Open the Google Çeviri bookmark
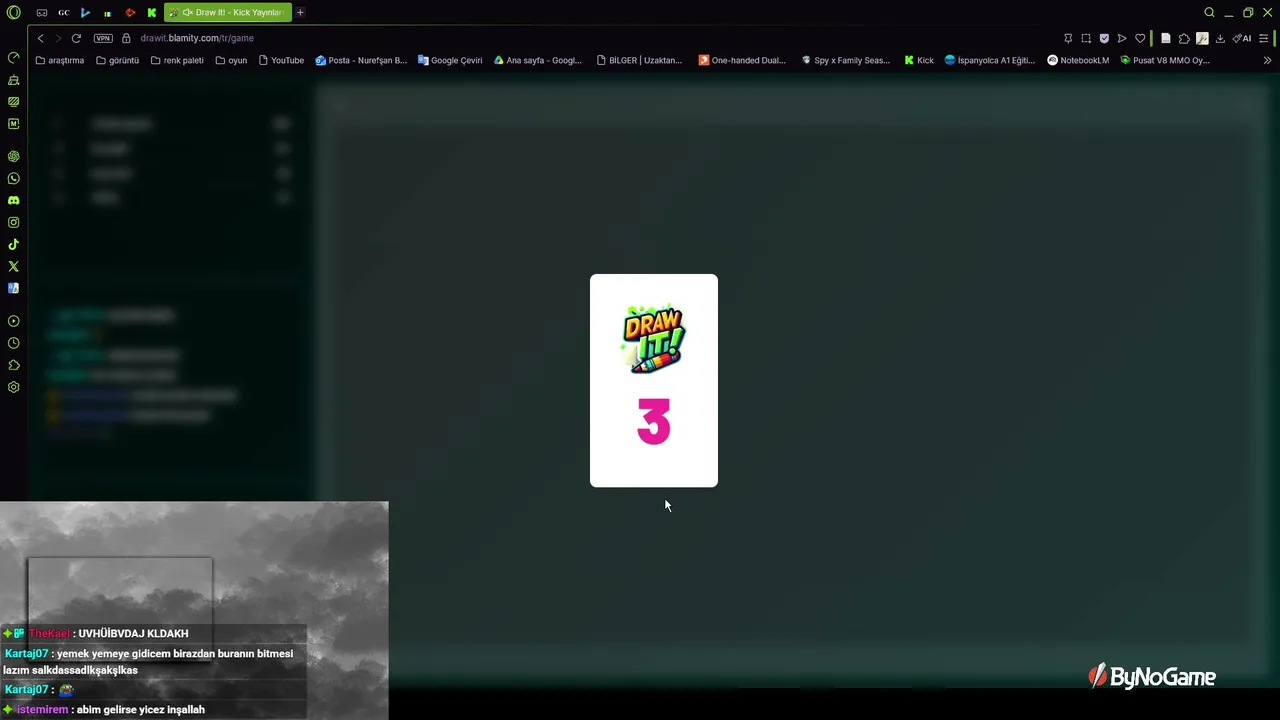Screen dimensions: 1280x720 tap(450, 60)
